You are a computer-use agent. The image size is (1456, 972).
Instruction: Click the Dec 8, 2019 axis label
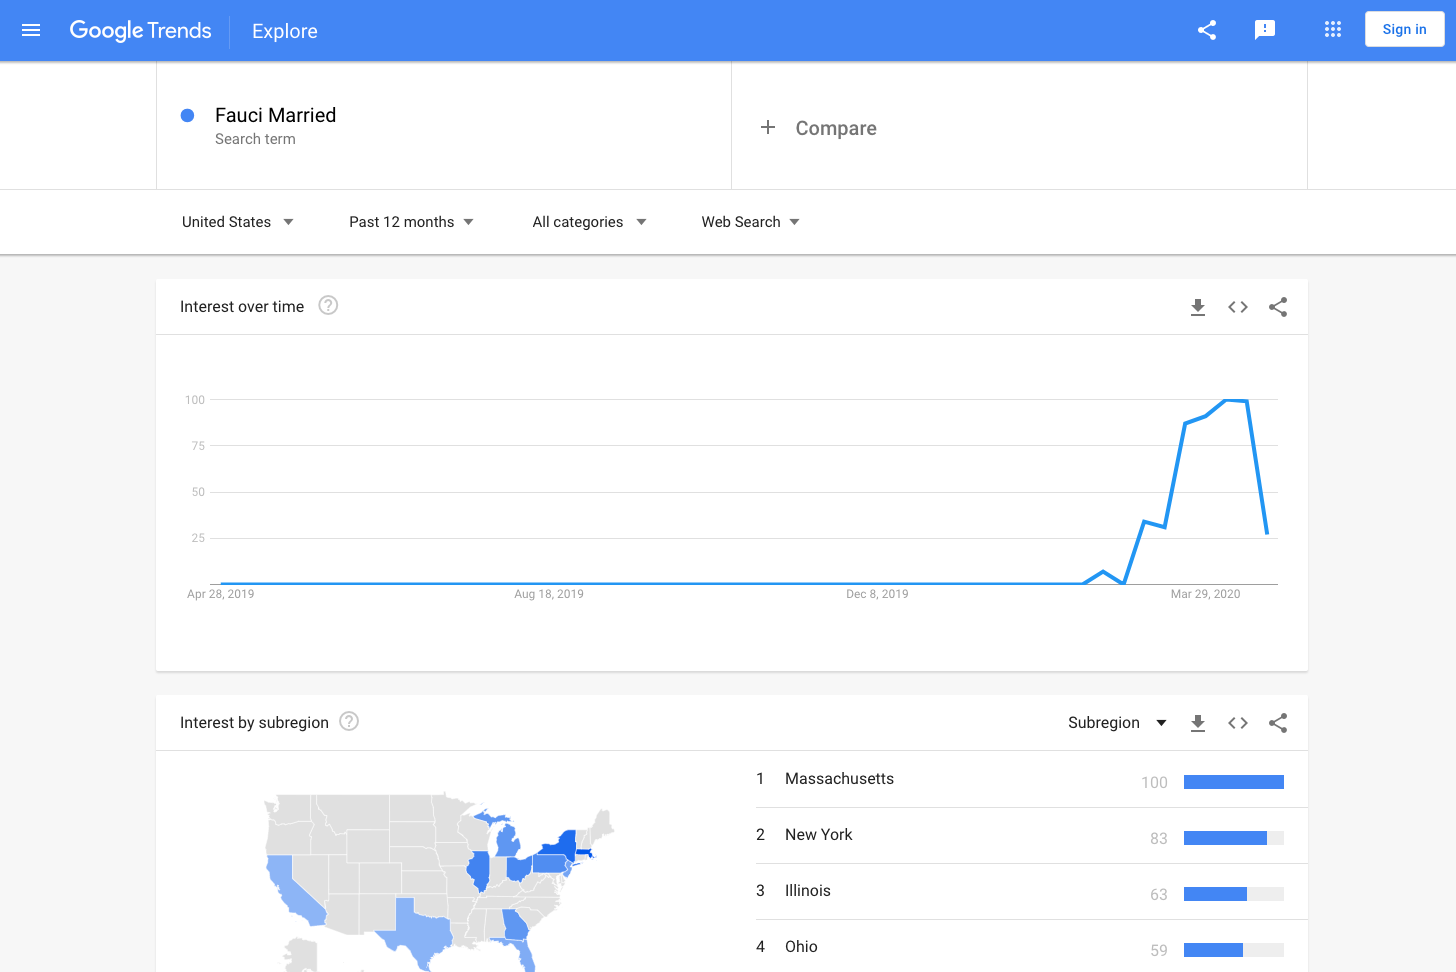877,594
